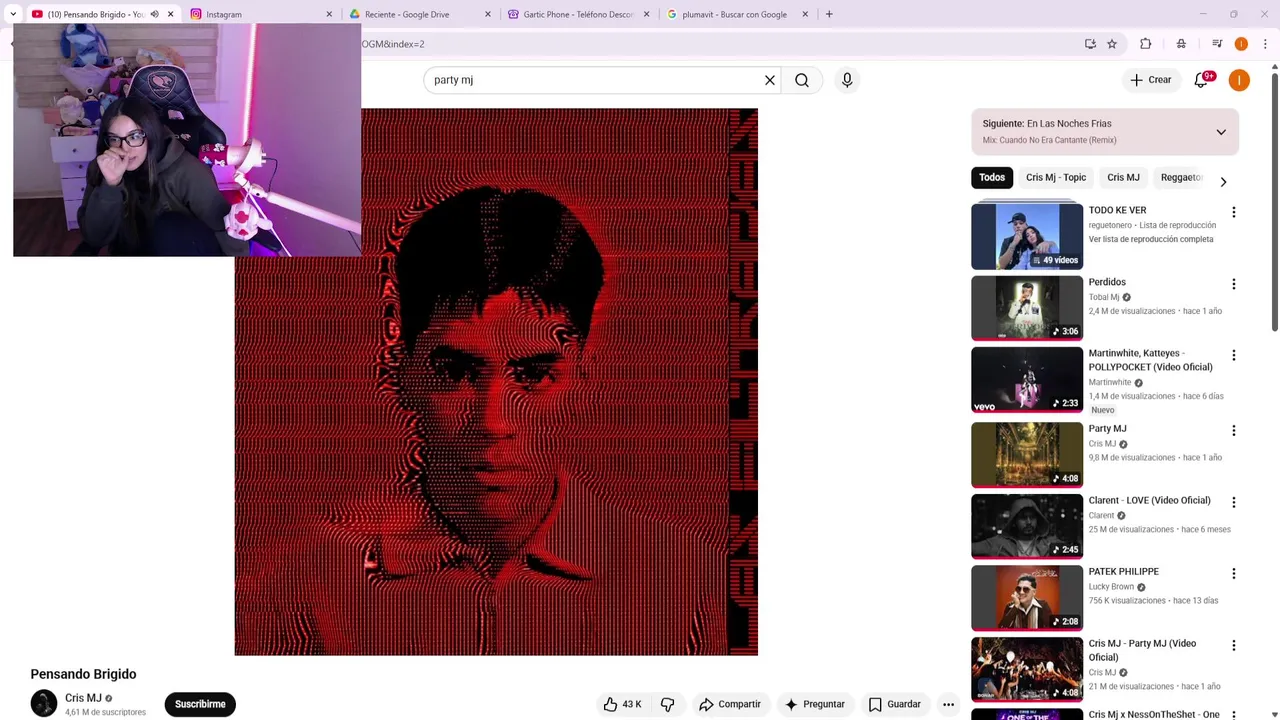The image size is (1280, 720).
Task: Open the browser extensions puzzle icon
Action: 1146,44
